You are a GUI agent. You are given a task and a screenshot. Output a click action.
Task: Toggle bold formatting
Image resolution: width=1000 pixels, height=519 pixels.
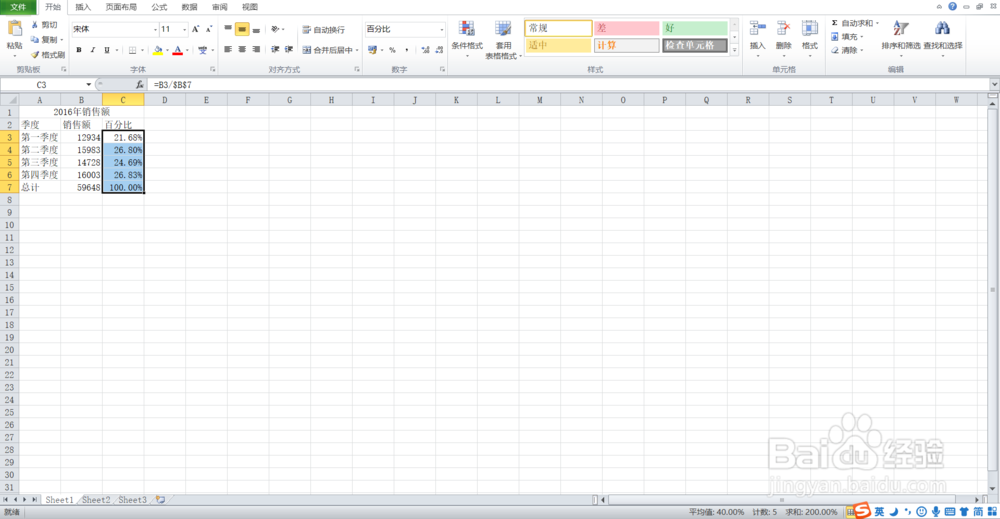pyautogui.click(x=79, y=50)
